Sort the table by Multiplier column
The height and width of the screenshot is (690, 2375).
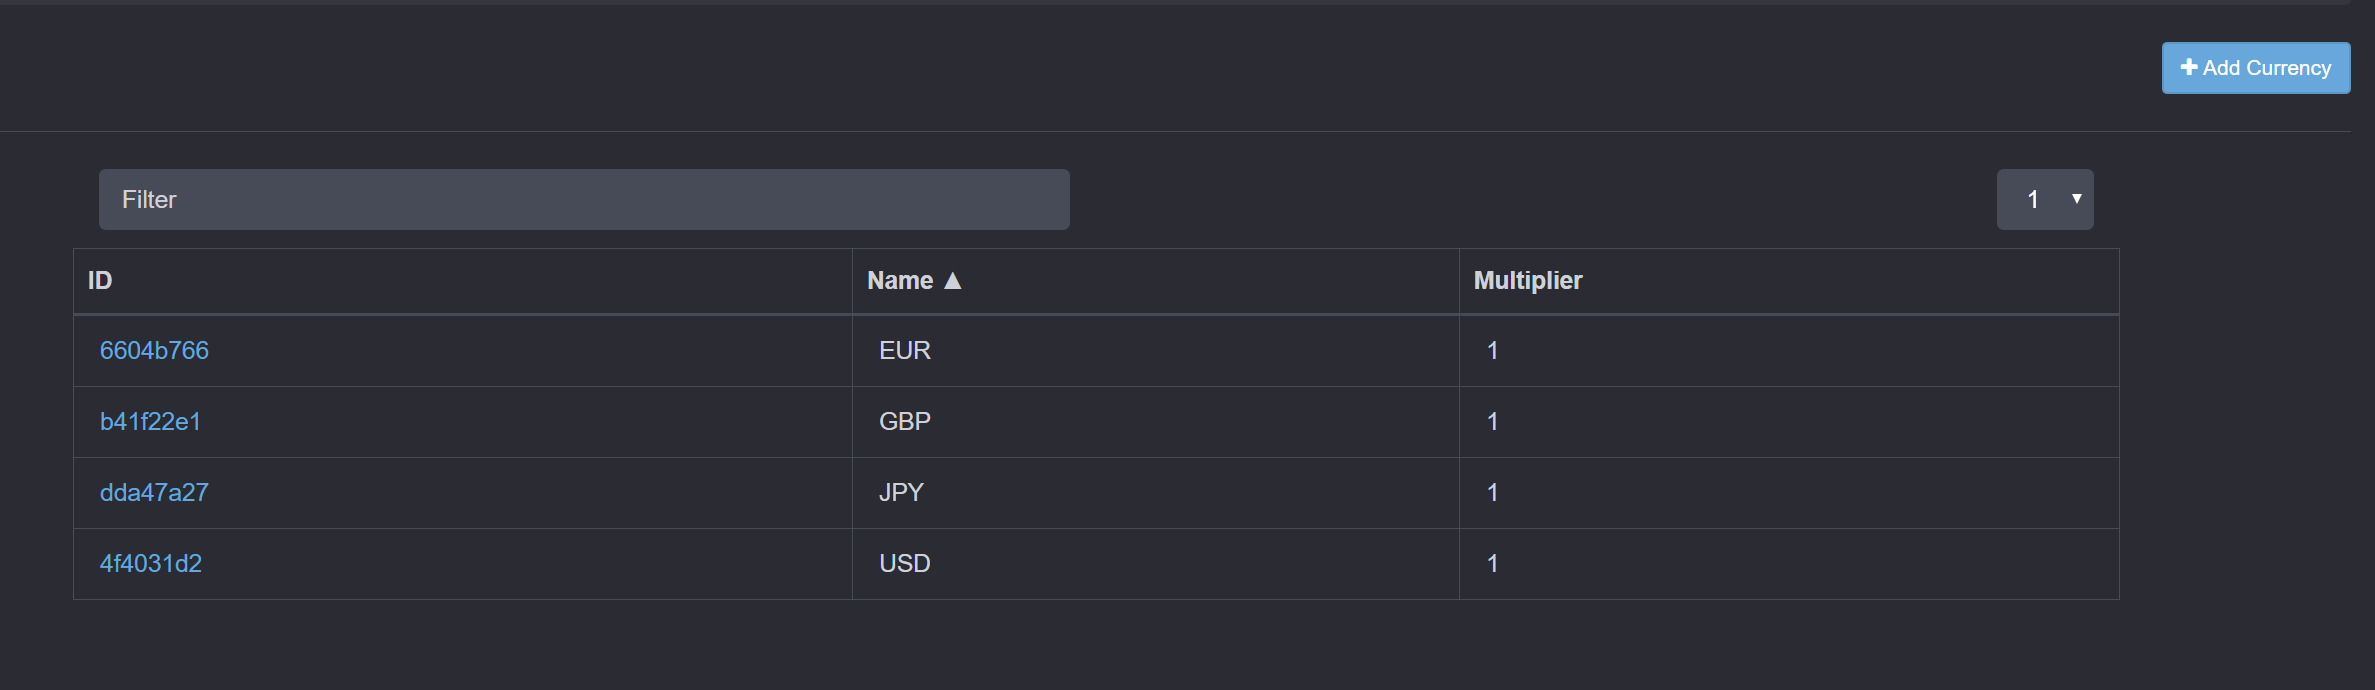1527,281
